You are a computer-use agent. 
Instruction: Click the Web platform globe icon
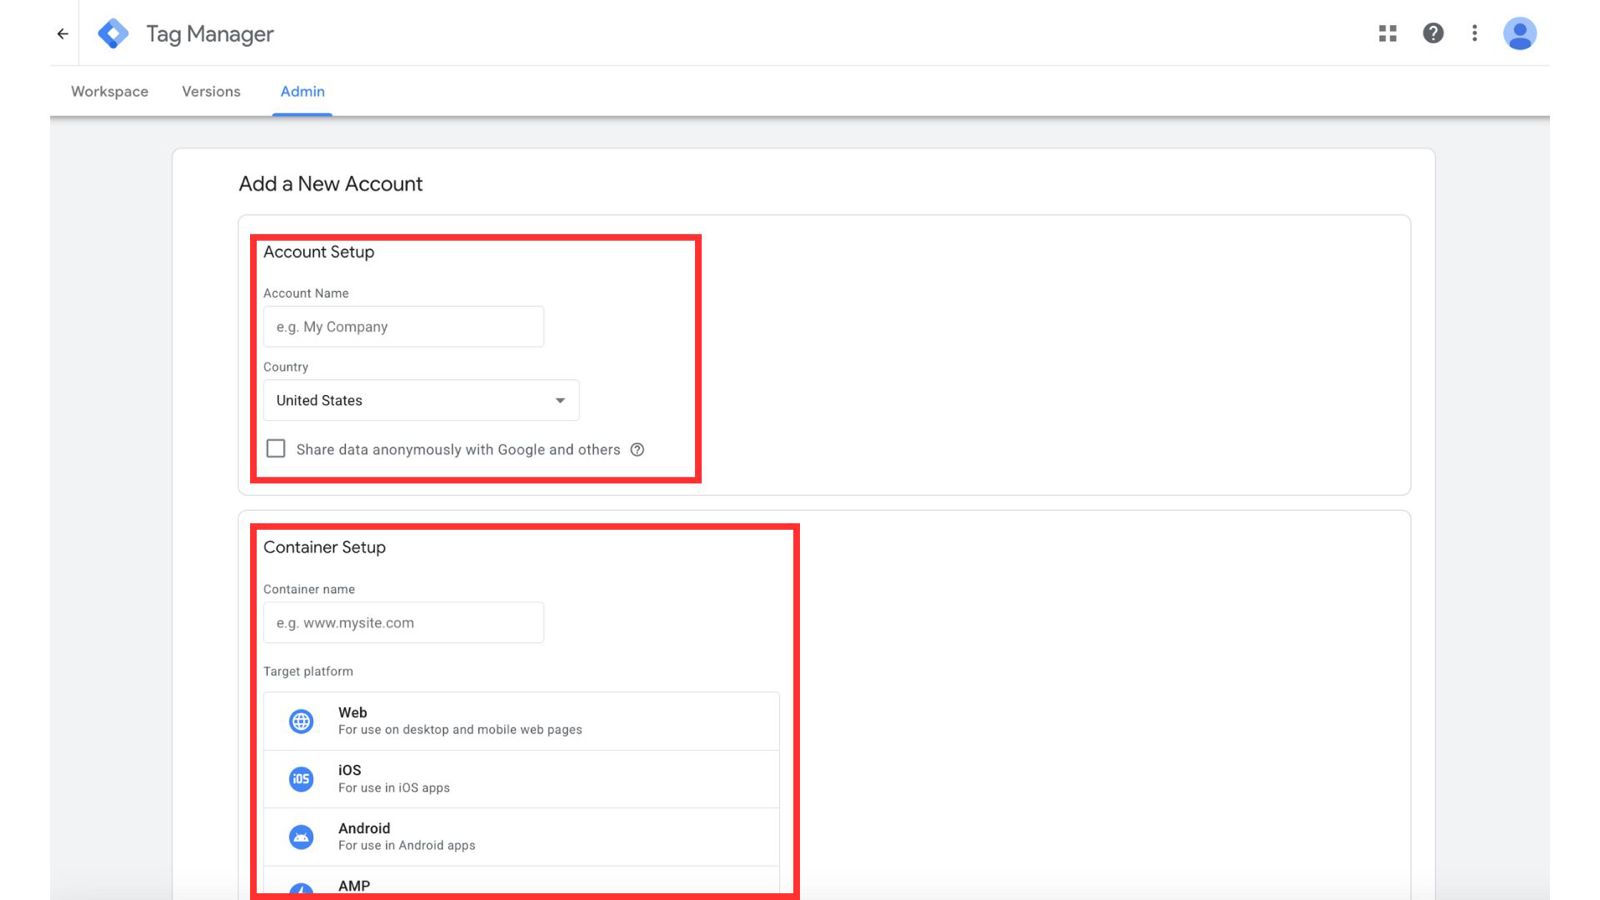(301, 721)
